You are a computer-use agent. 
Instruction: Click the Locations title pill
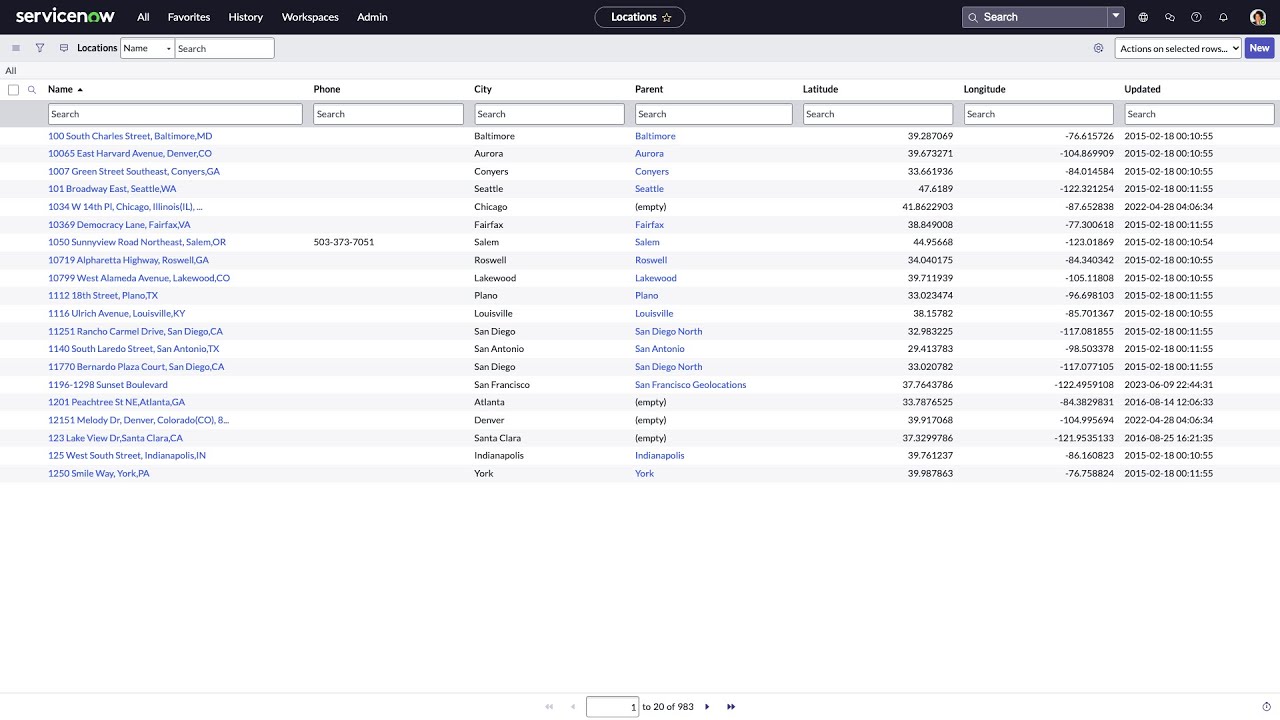(x=640, y=17)
